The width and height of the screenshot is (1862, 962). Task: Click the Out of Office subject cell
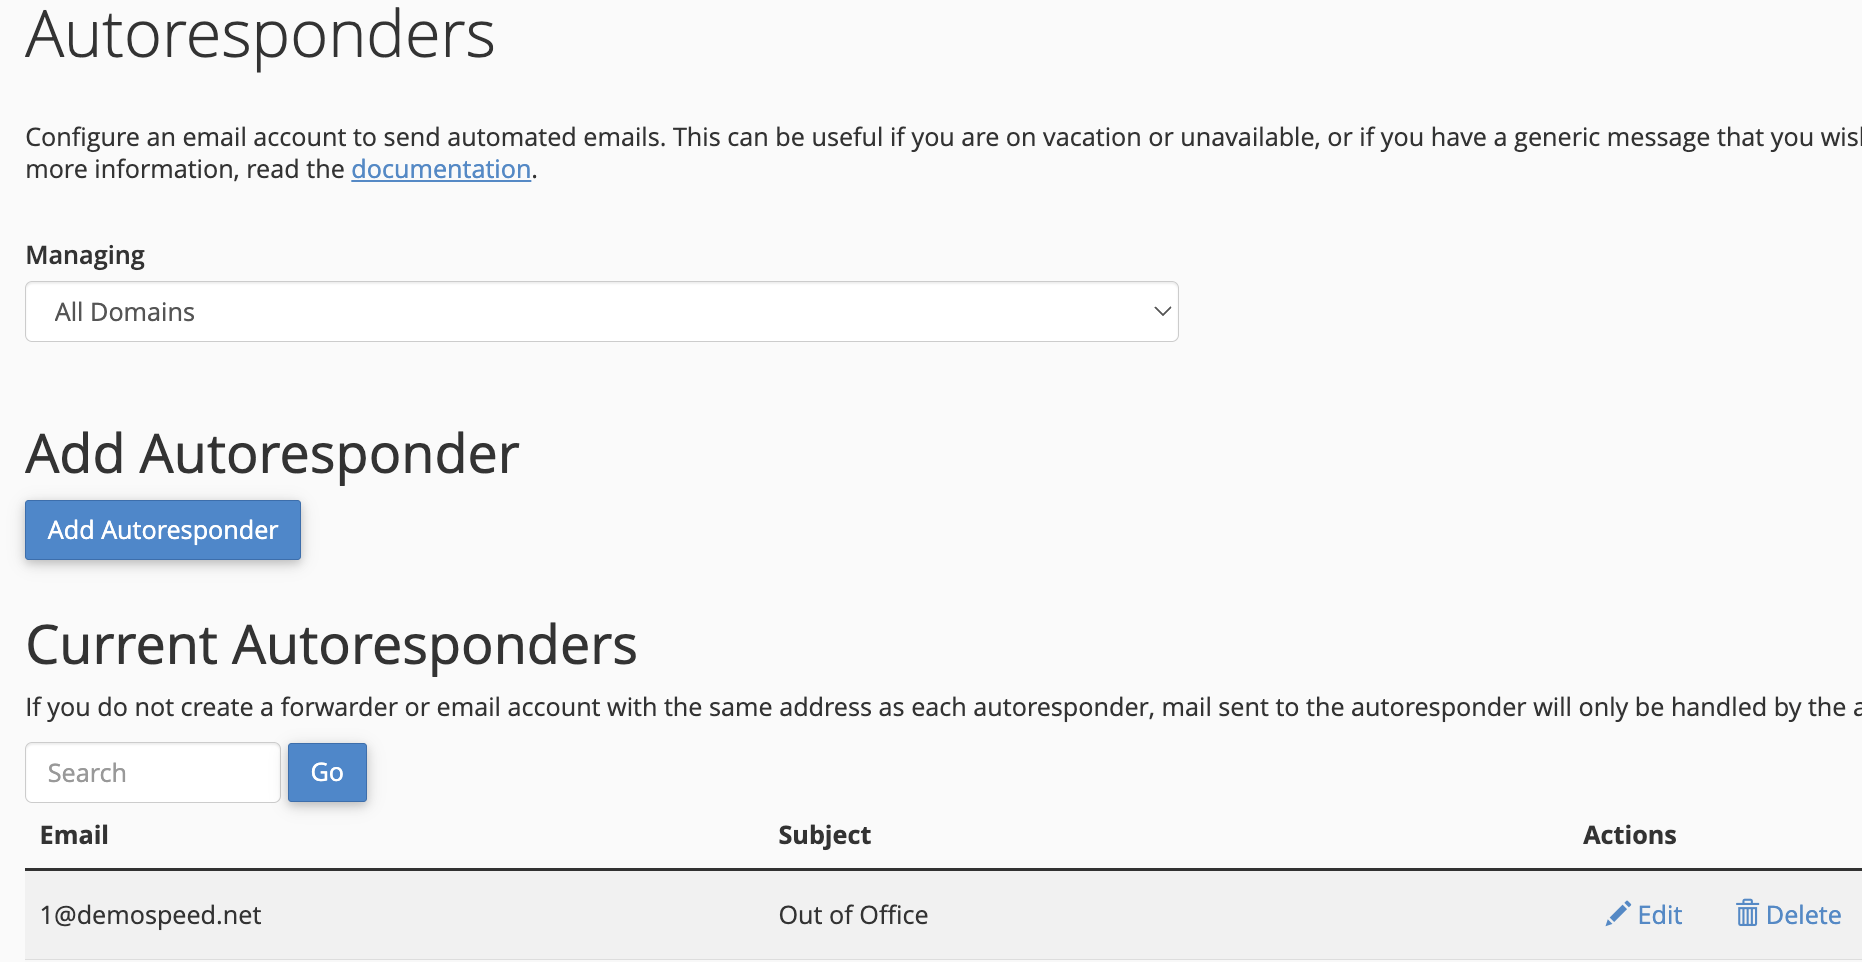[x=853, y=915]
